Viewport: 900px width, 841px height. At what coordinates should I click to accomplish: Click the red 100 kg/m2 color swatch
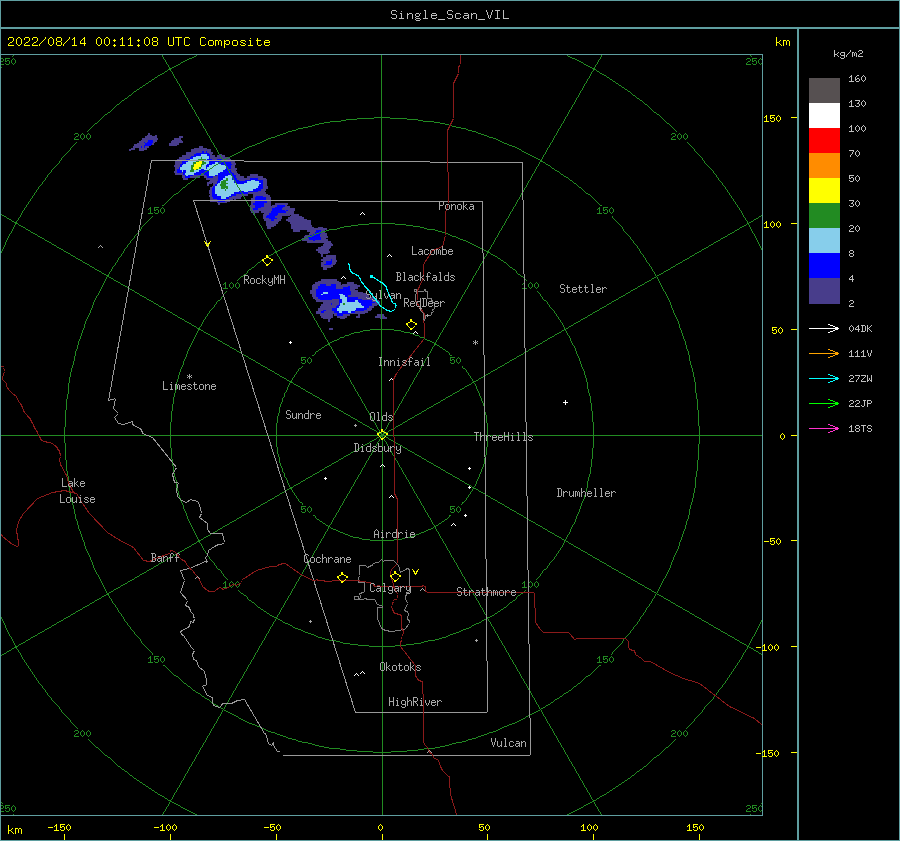[x=824, y=141]
